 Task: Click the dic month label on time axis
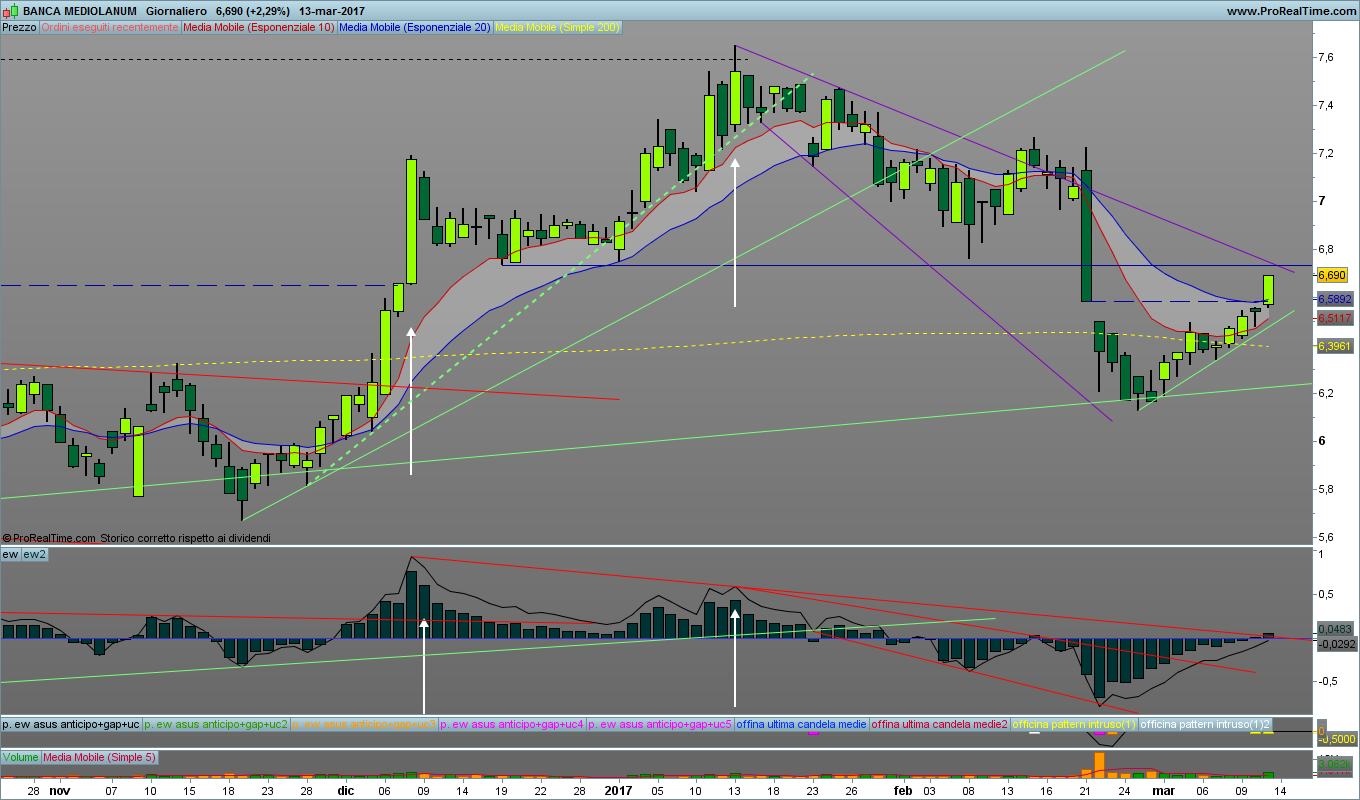[x=345, y=789]
